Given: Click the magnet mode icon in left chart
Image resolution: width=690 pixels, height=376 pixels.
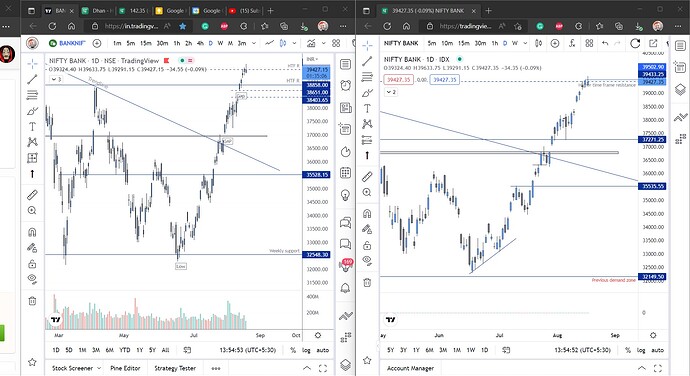Looking at the screenshot, I should pos(32,232).
